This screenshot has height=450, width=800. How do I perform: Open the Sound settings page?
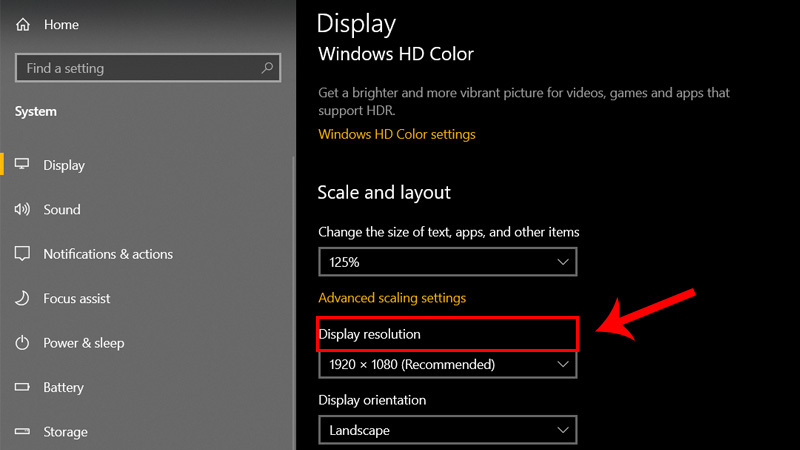62,210
